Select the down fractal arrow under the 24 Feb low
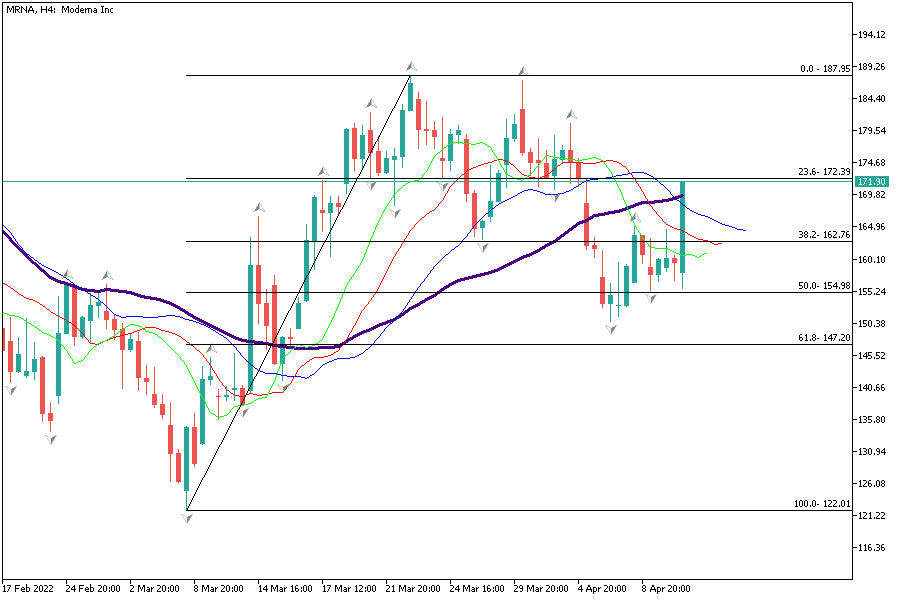Viewport: 900px width, 600px height. [x=50, y=438]
